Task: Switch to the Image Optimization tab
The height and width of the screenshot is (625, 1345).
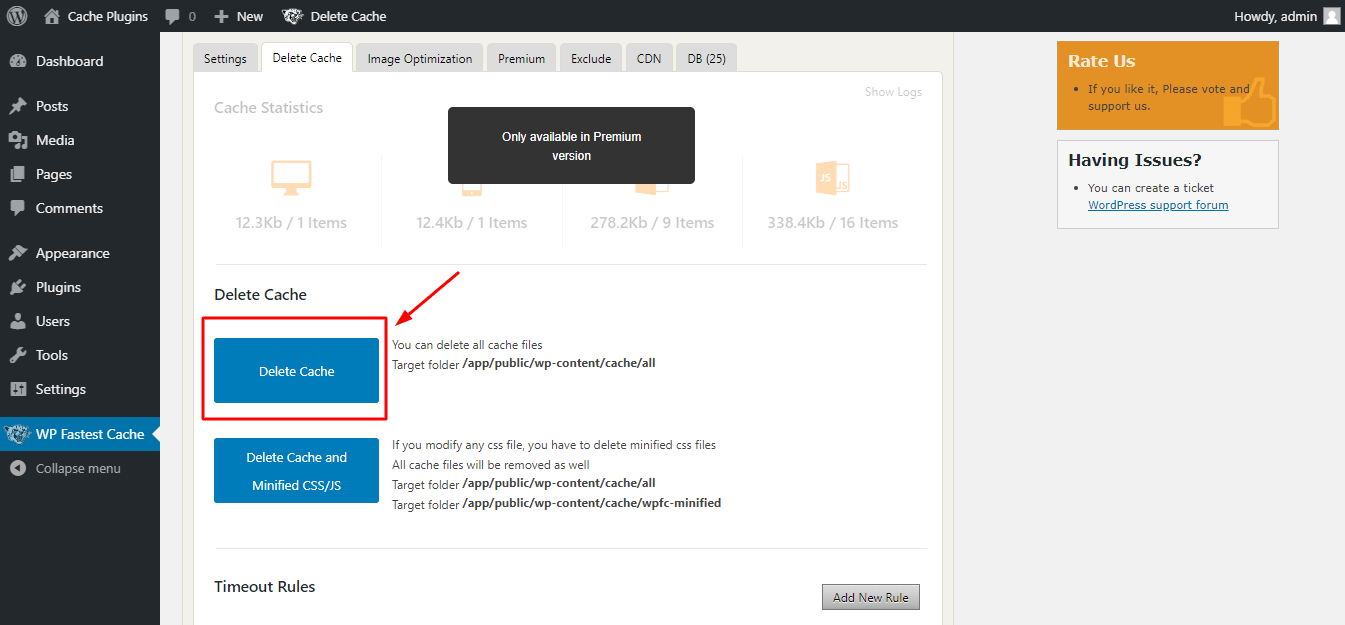Action: pyautogui.click(x=420, y=58)
